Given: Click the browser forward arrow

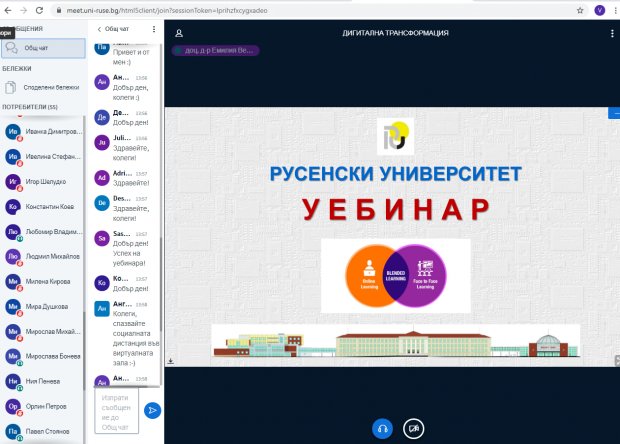Looking at the screenshot, I should 23,10.
